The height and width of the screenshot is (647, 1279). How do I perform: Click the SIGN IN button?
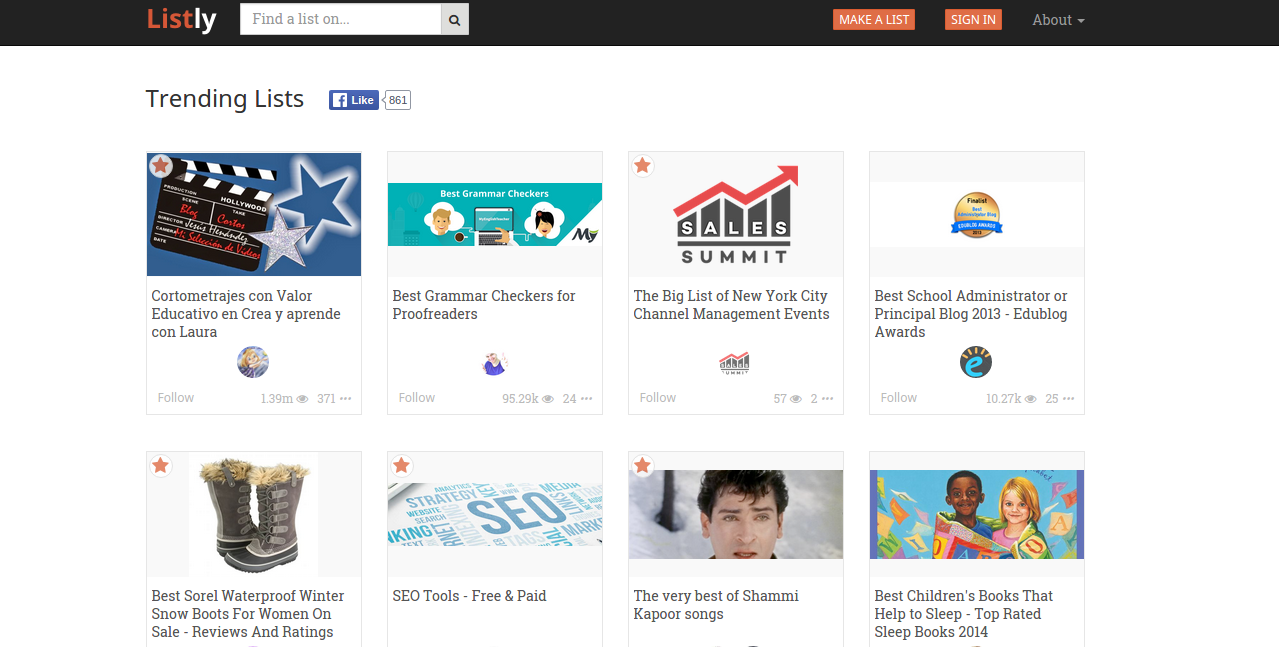point(972,20)
